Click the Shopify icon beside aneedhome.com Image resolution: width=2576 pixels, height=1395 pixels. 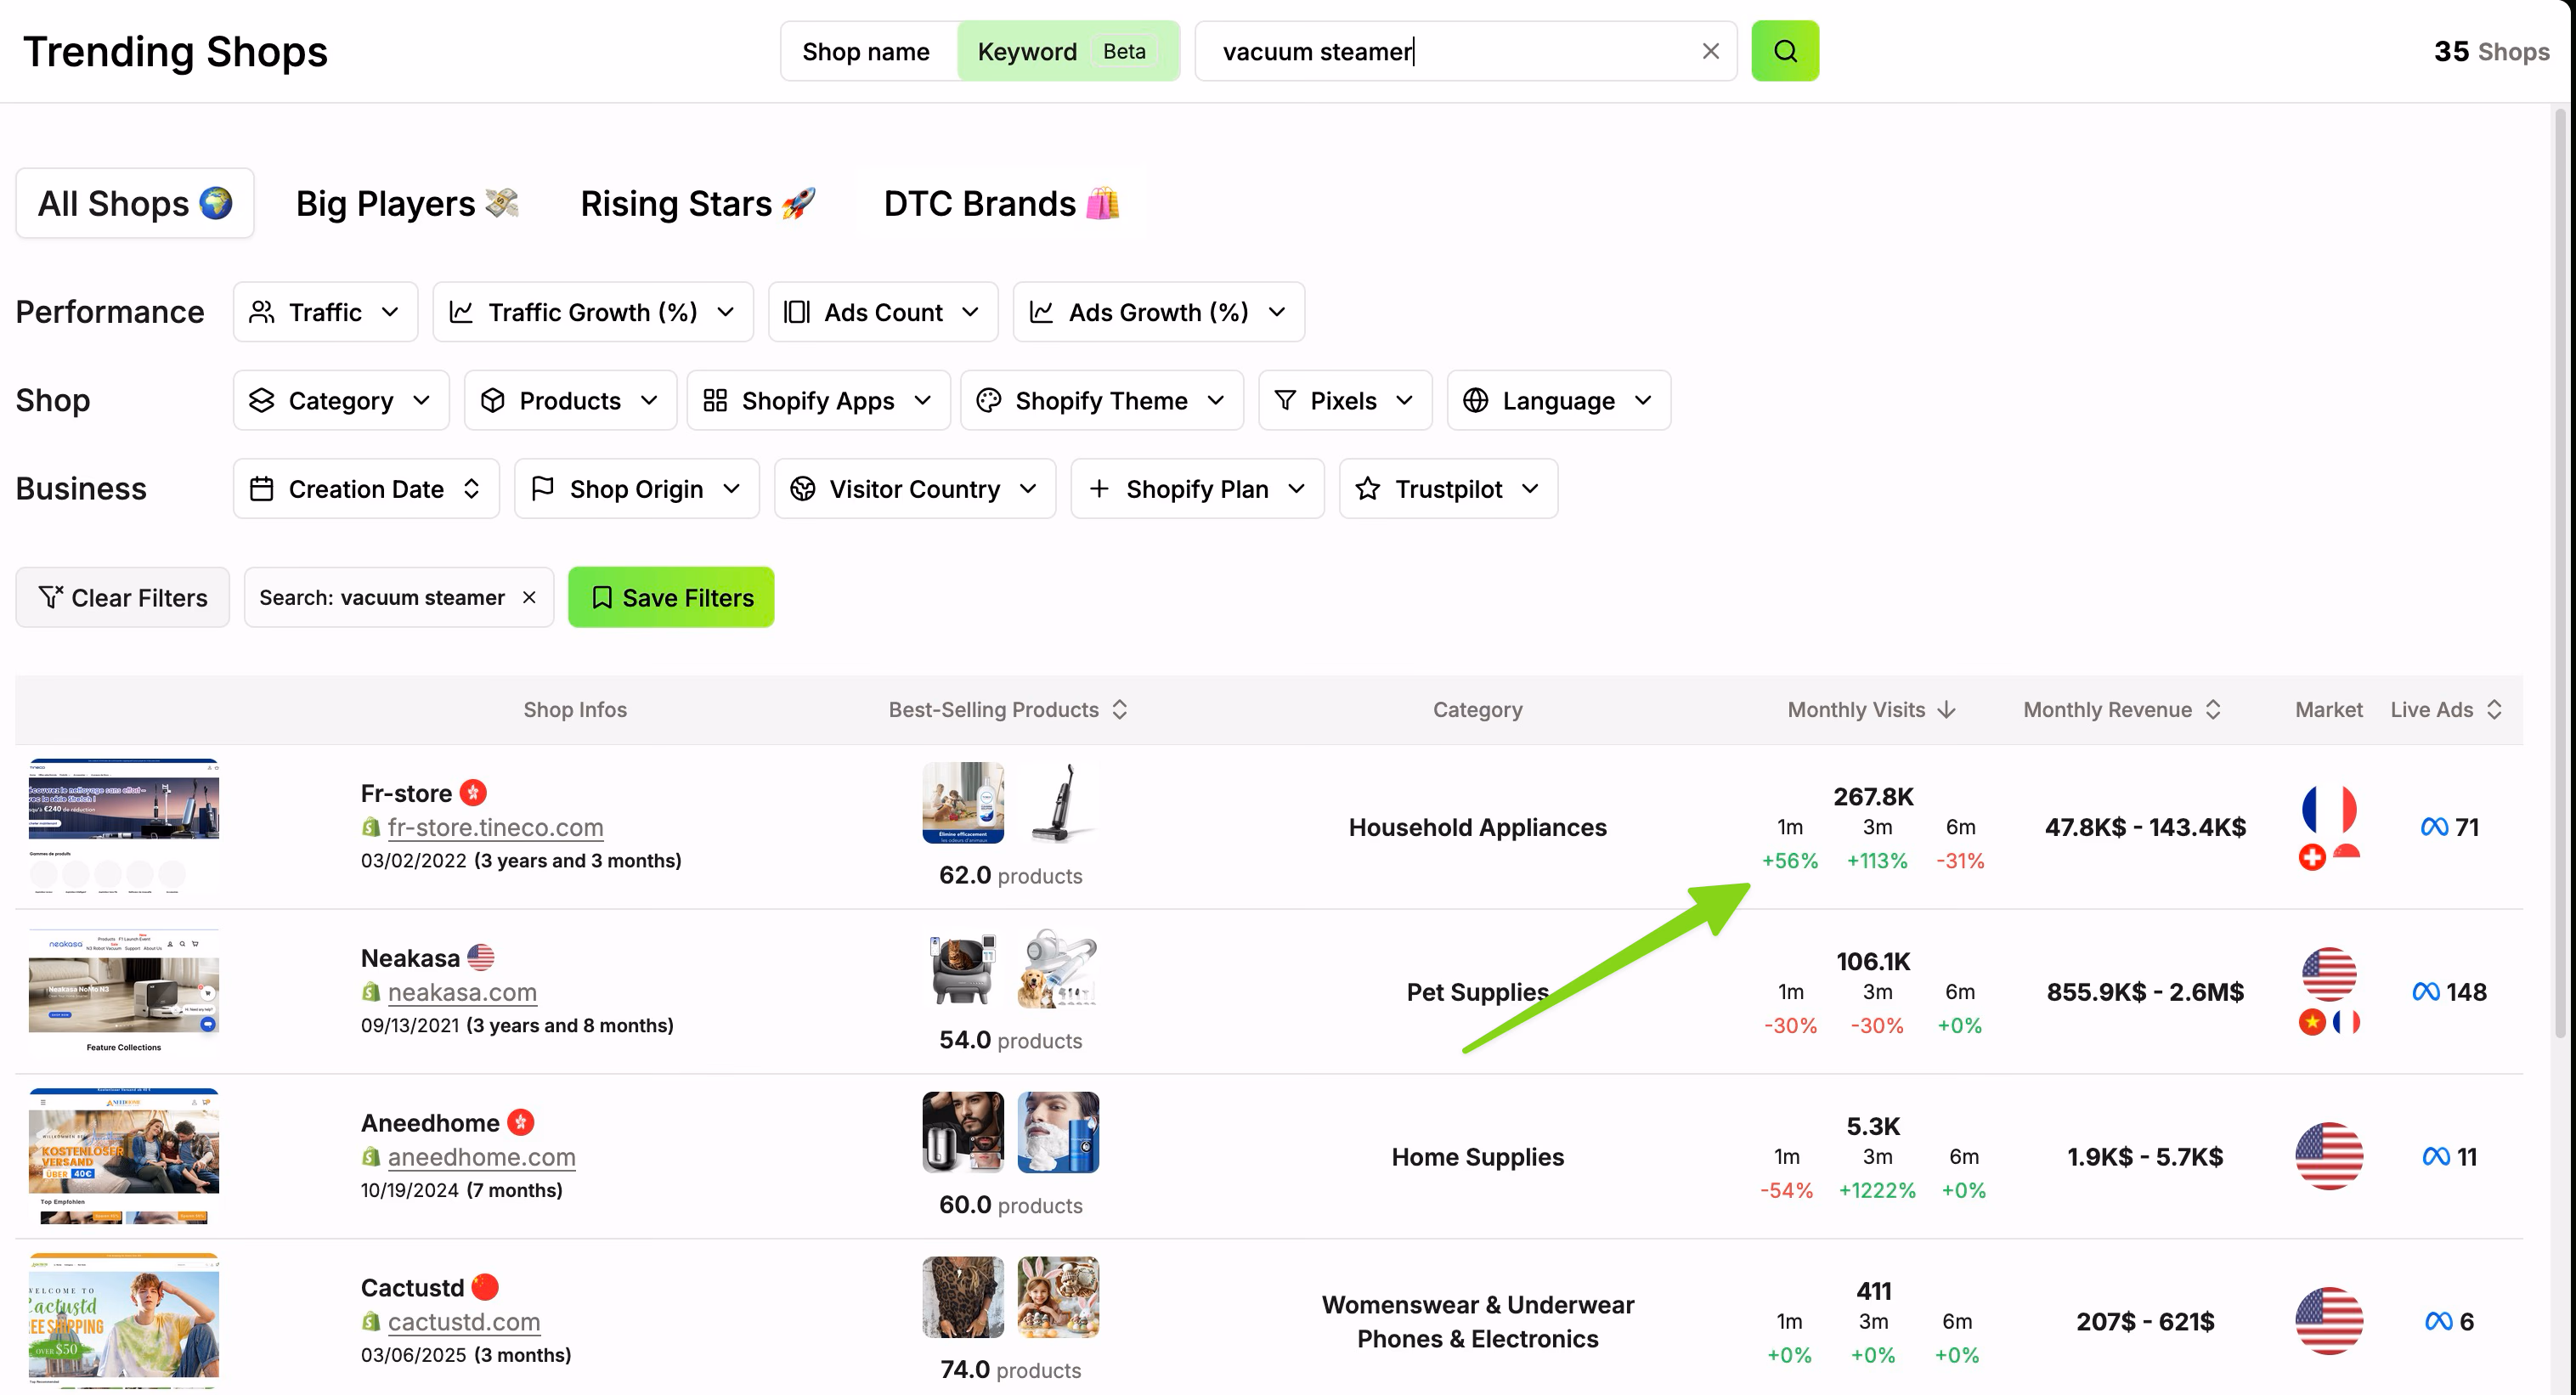(371, 1157)
